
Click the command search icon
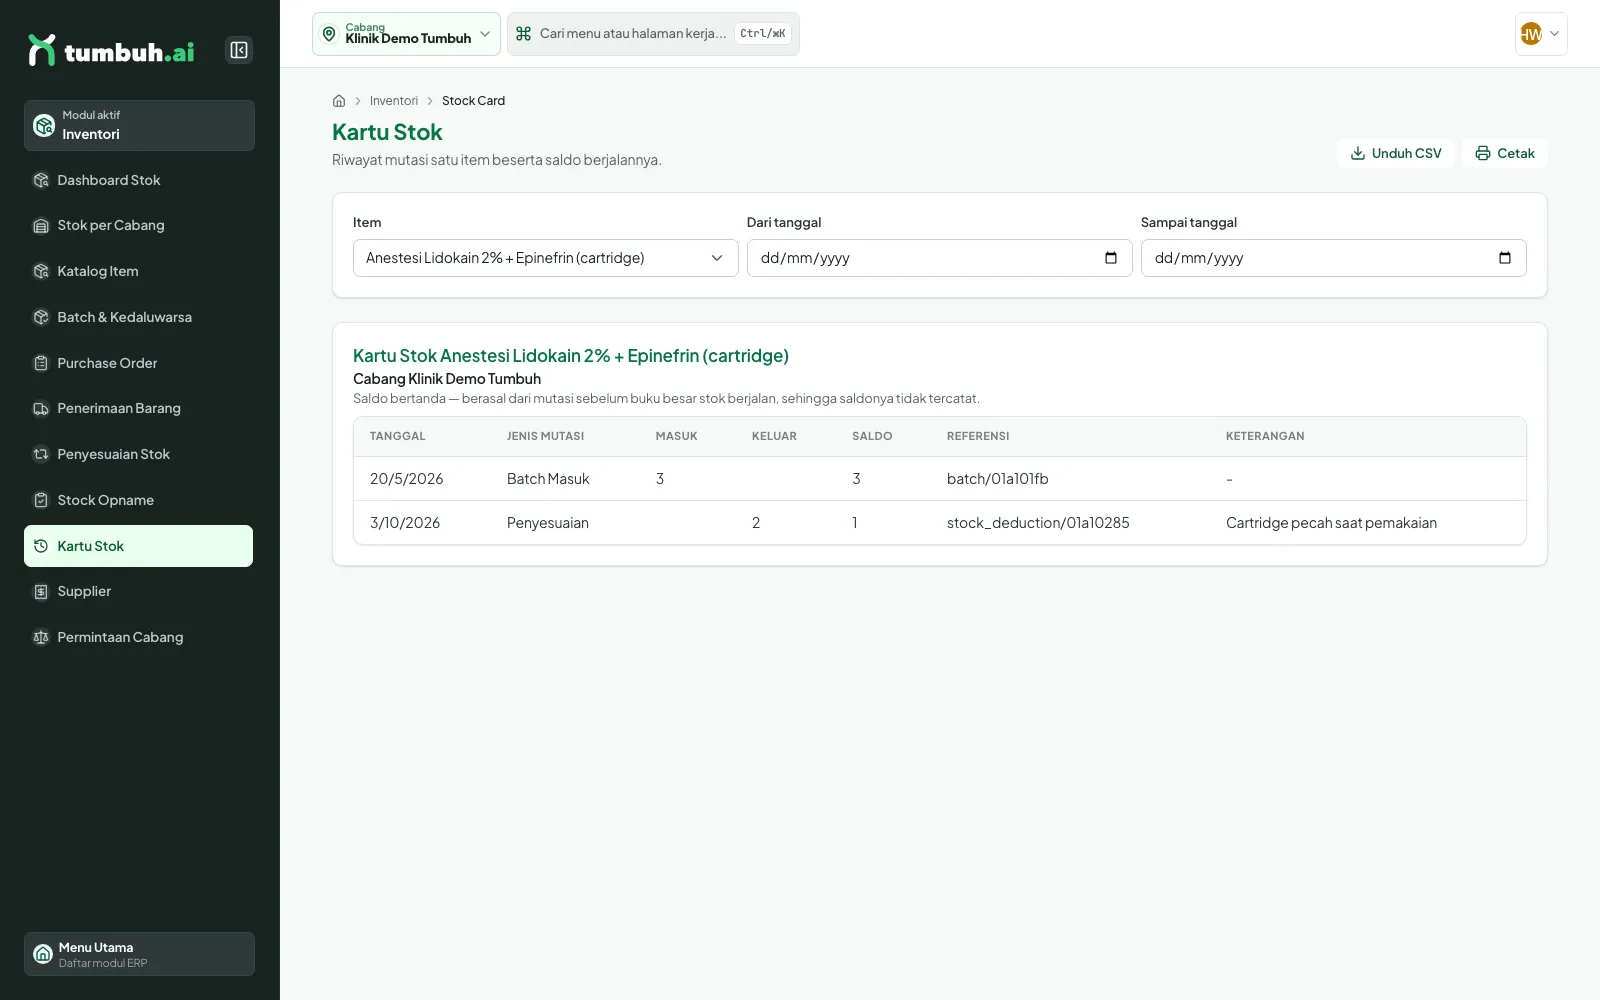pos(523,34)
